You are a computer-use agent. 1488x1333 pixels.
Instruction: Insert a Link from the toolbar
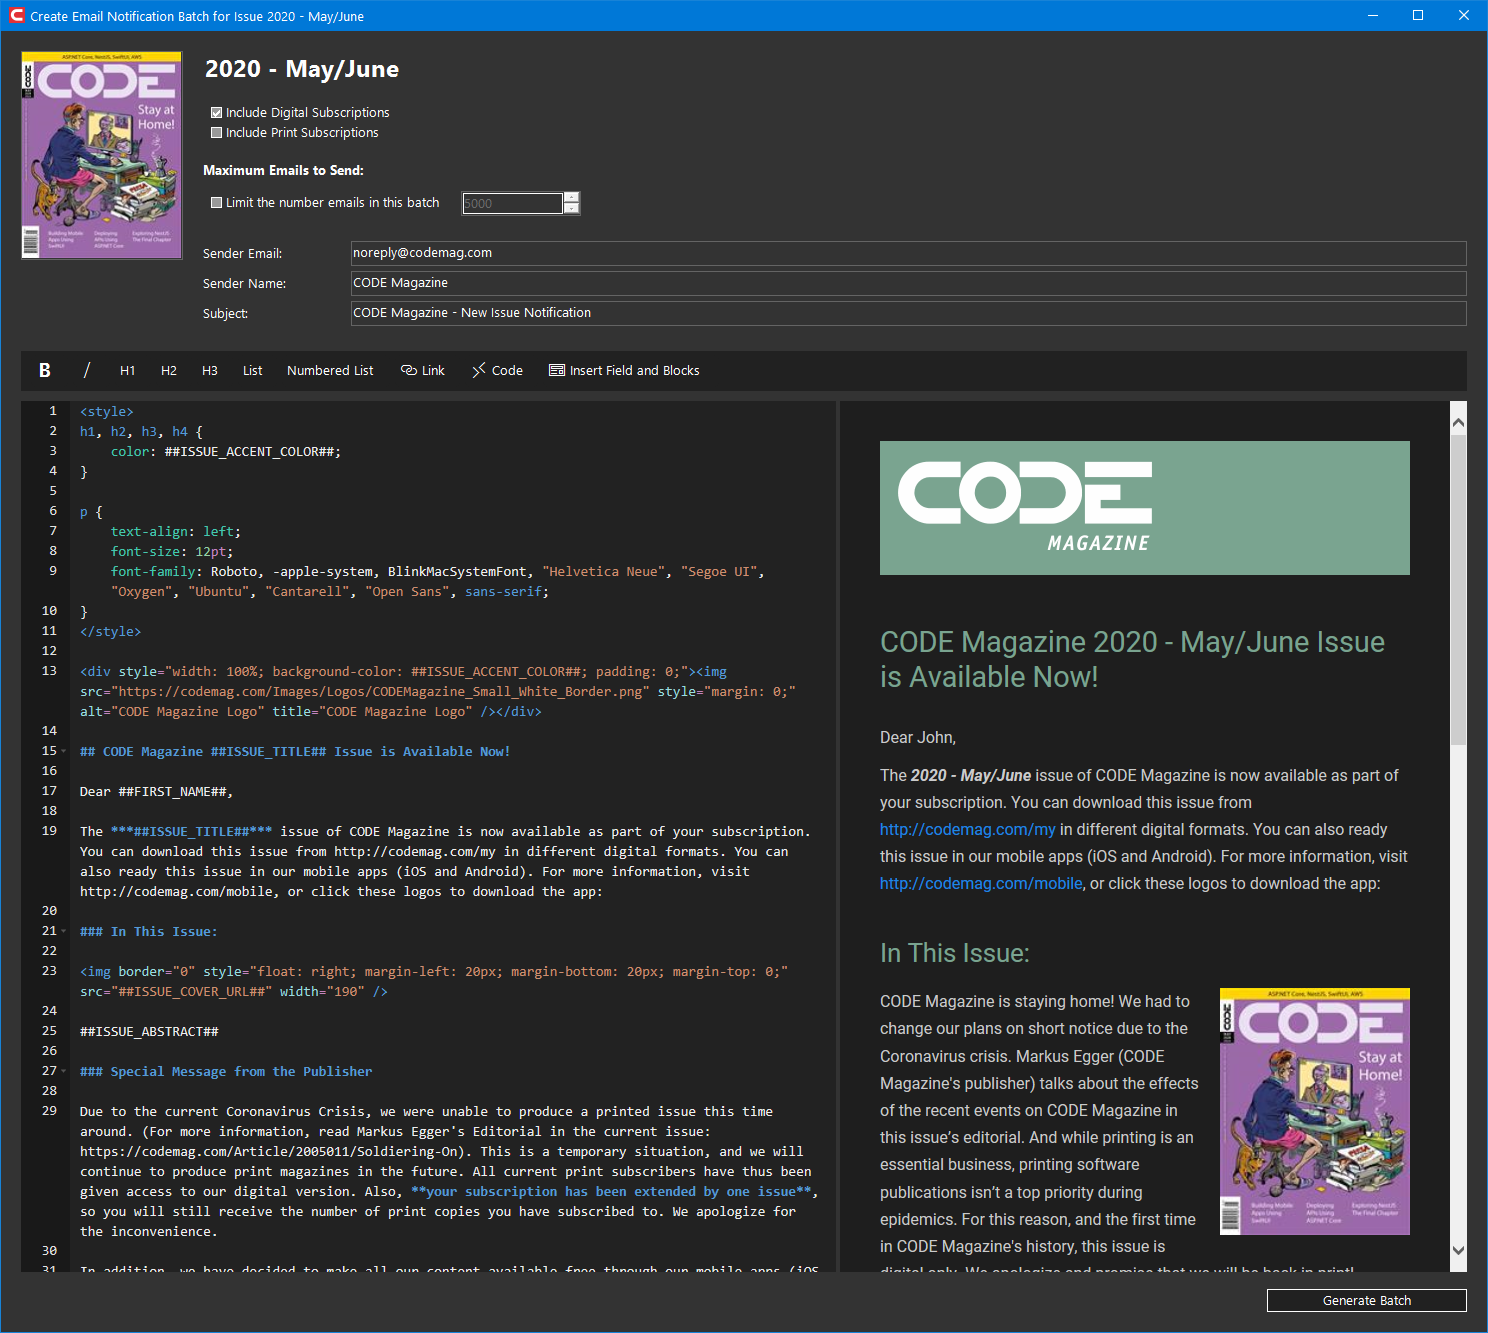tap(423, 371)
